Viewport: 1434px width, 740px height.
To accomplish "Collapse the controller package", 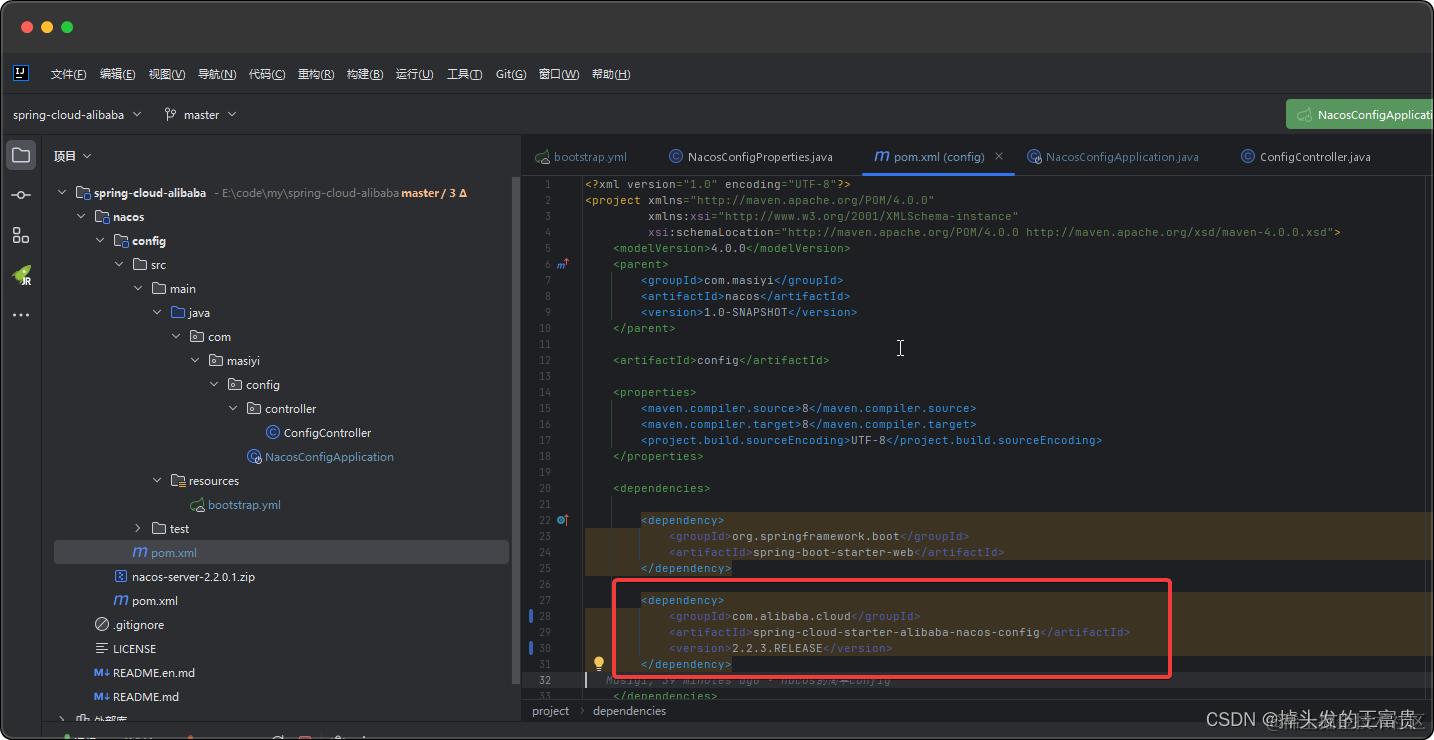I will click(233, 409).
